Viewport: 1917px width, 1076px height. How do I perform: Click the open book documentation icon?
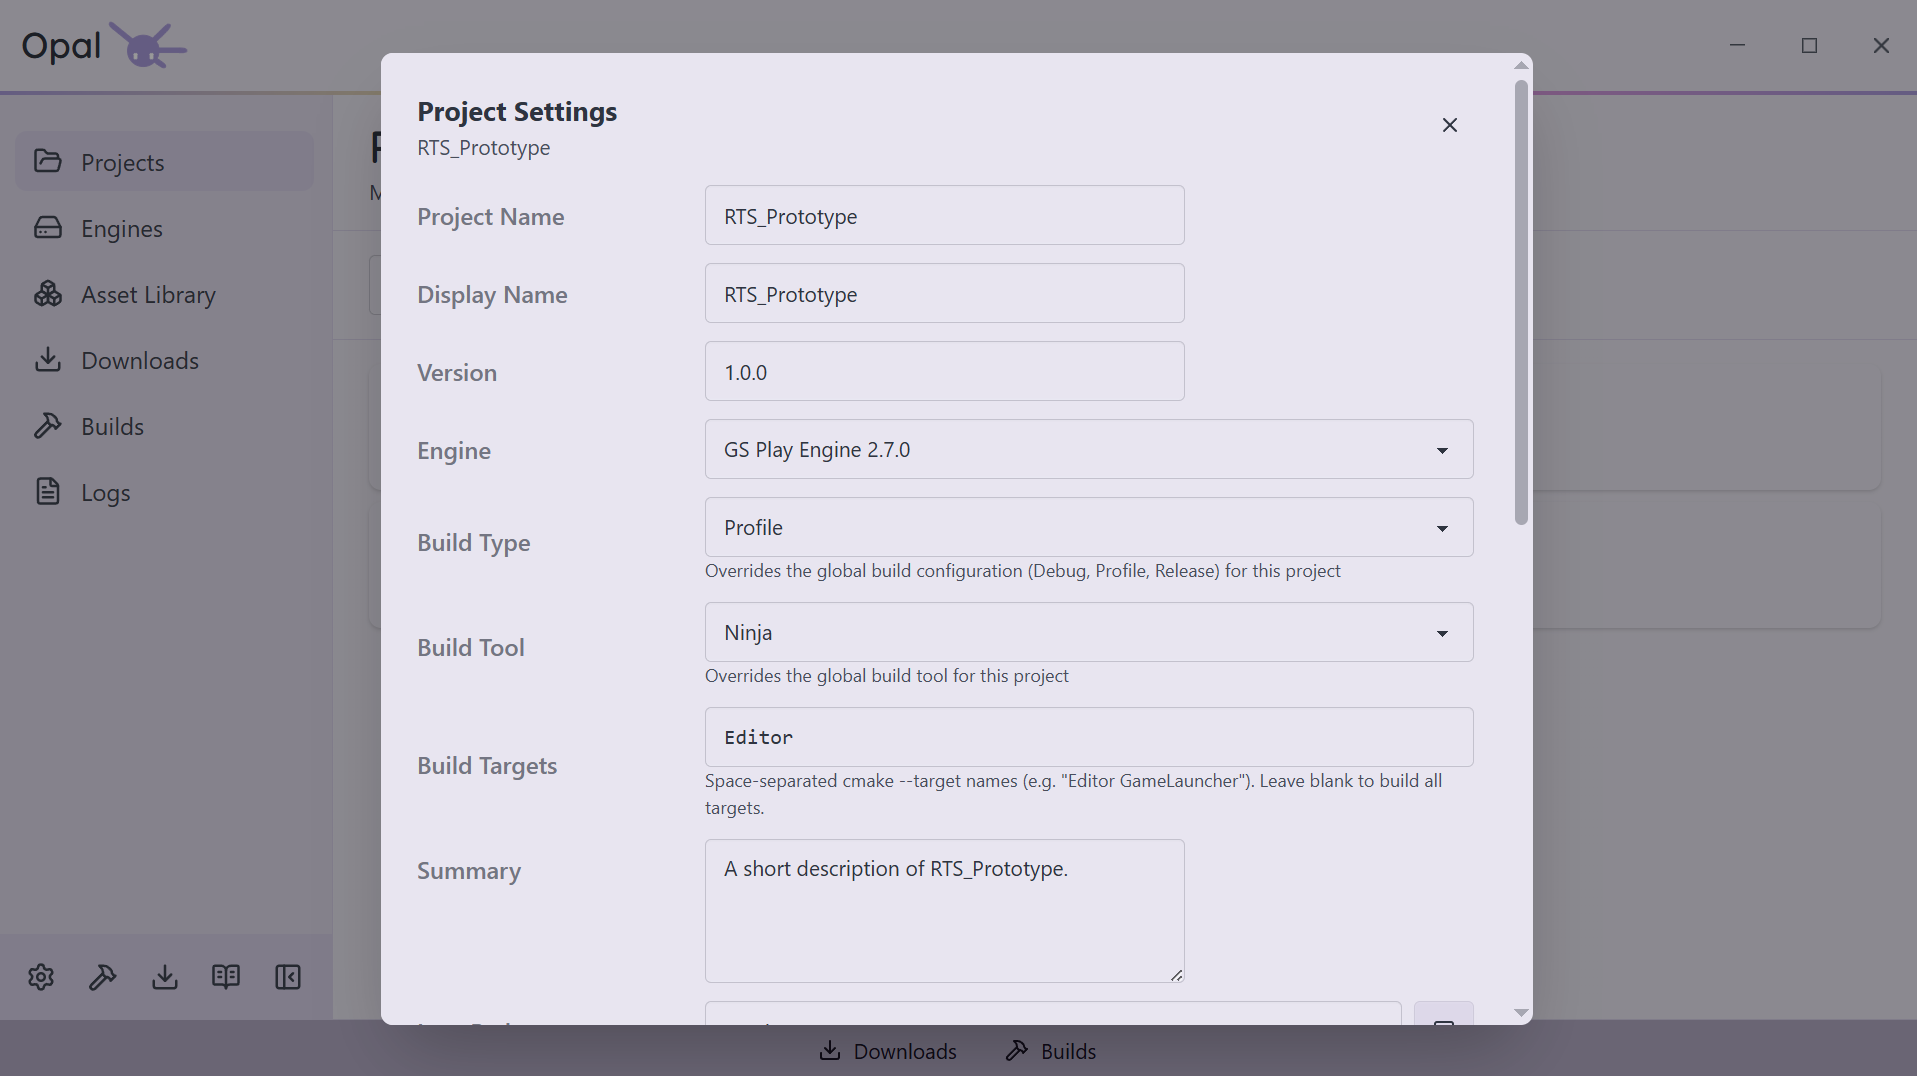coord(226,977)
